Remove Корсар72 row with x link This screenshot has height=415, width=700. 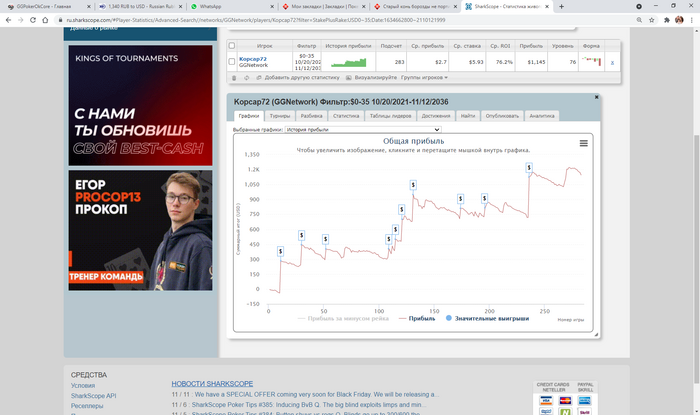pos(612,62)
